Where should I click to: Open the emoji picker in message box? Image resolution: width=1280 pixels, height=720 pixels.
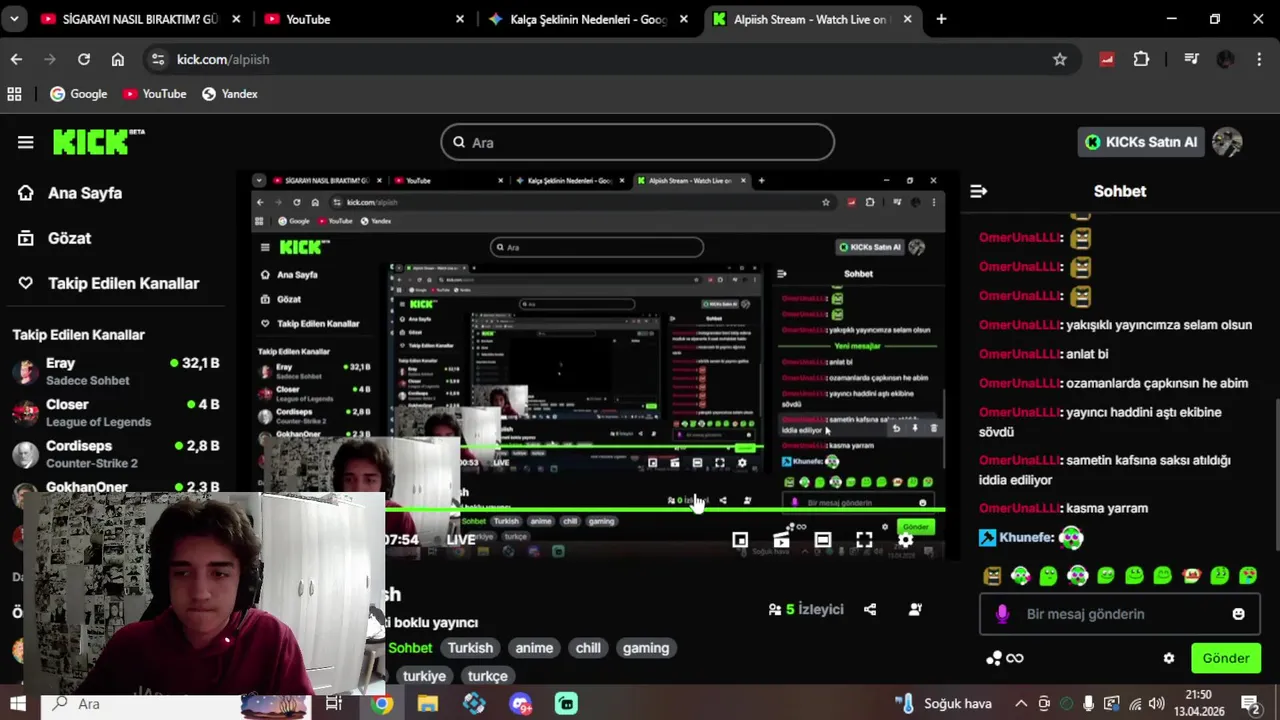coord(1238,614)
